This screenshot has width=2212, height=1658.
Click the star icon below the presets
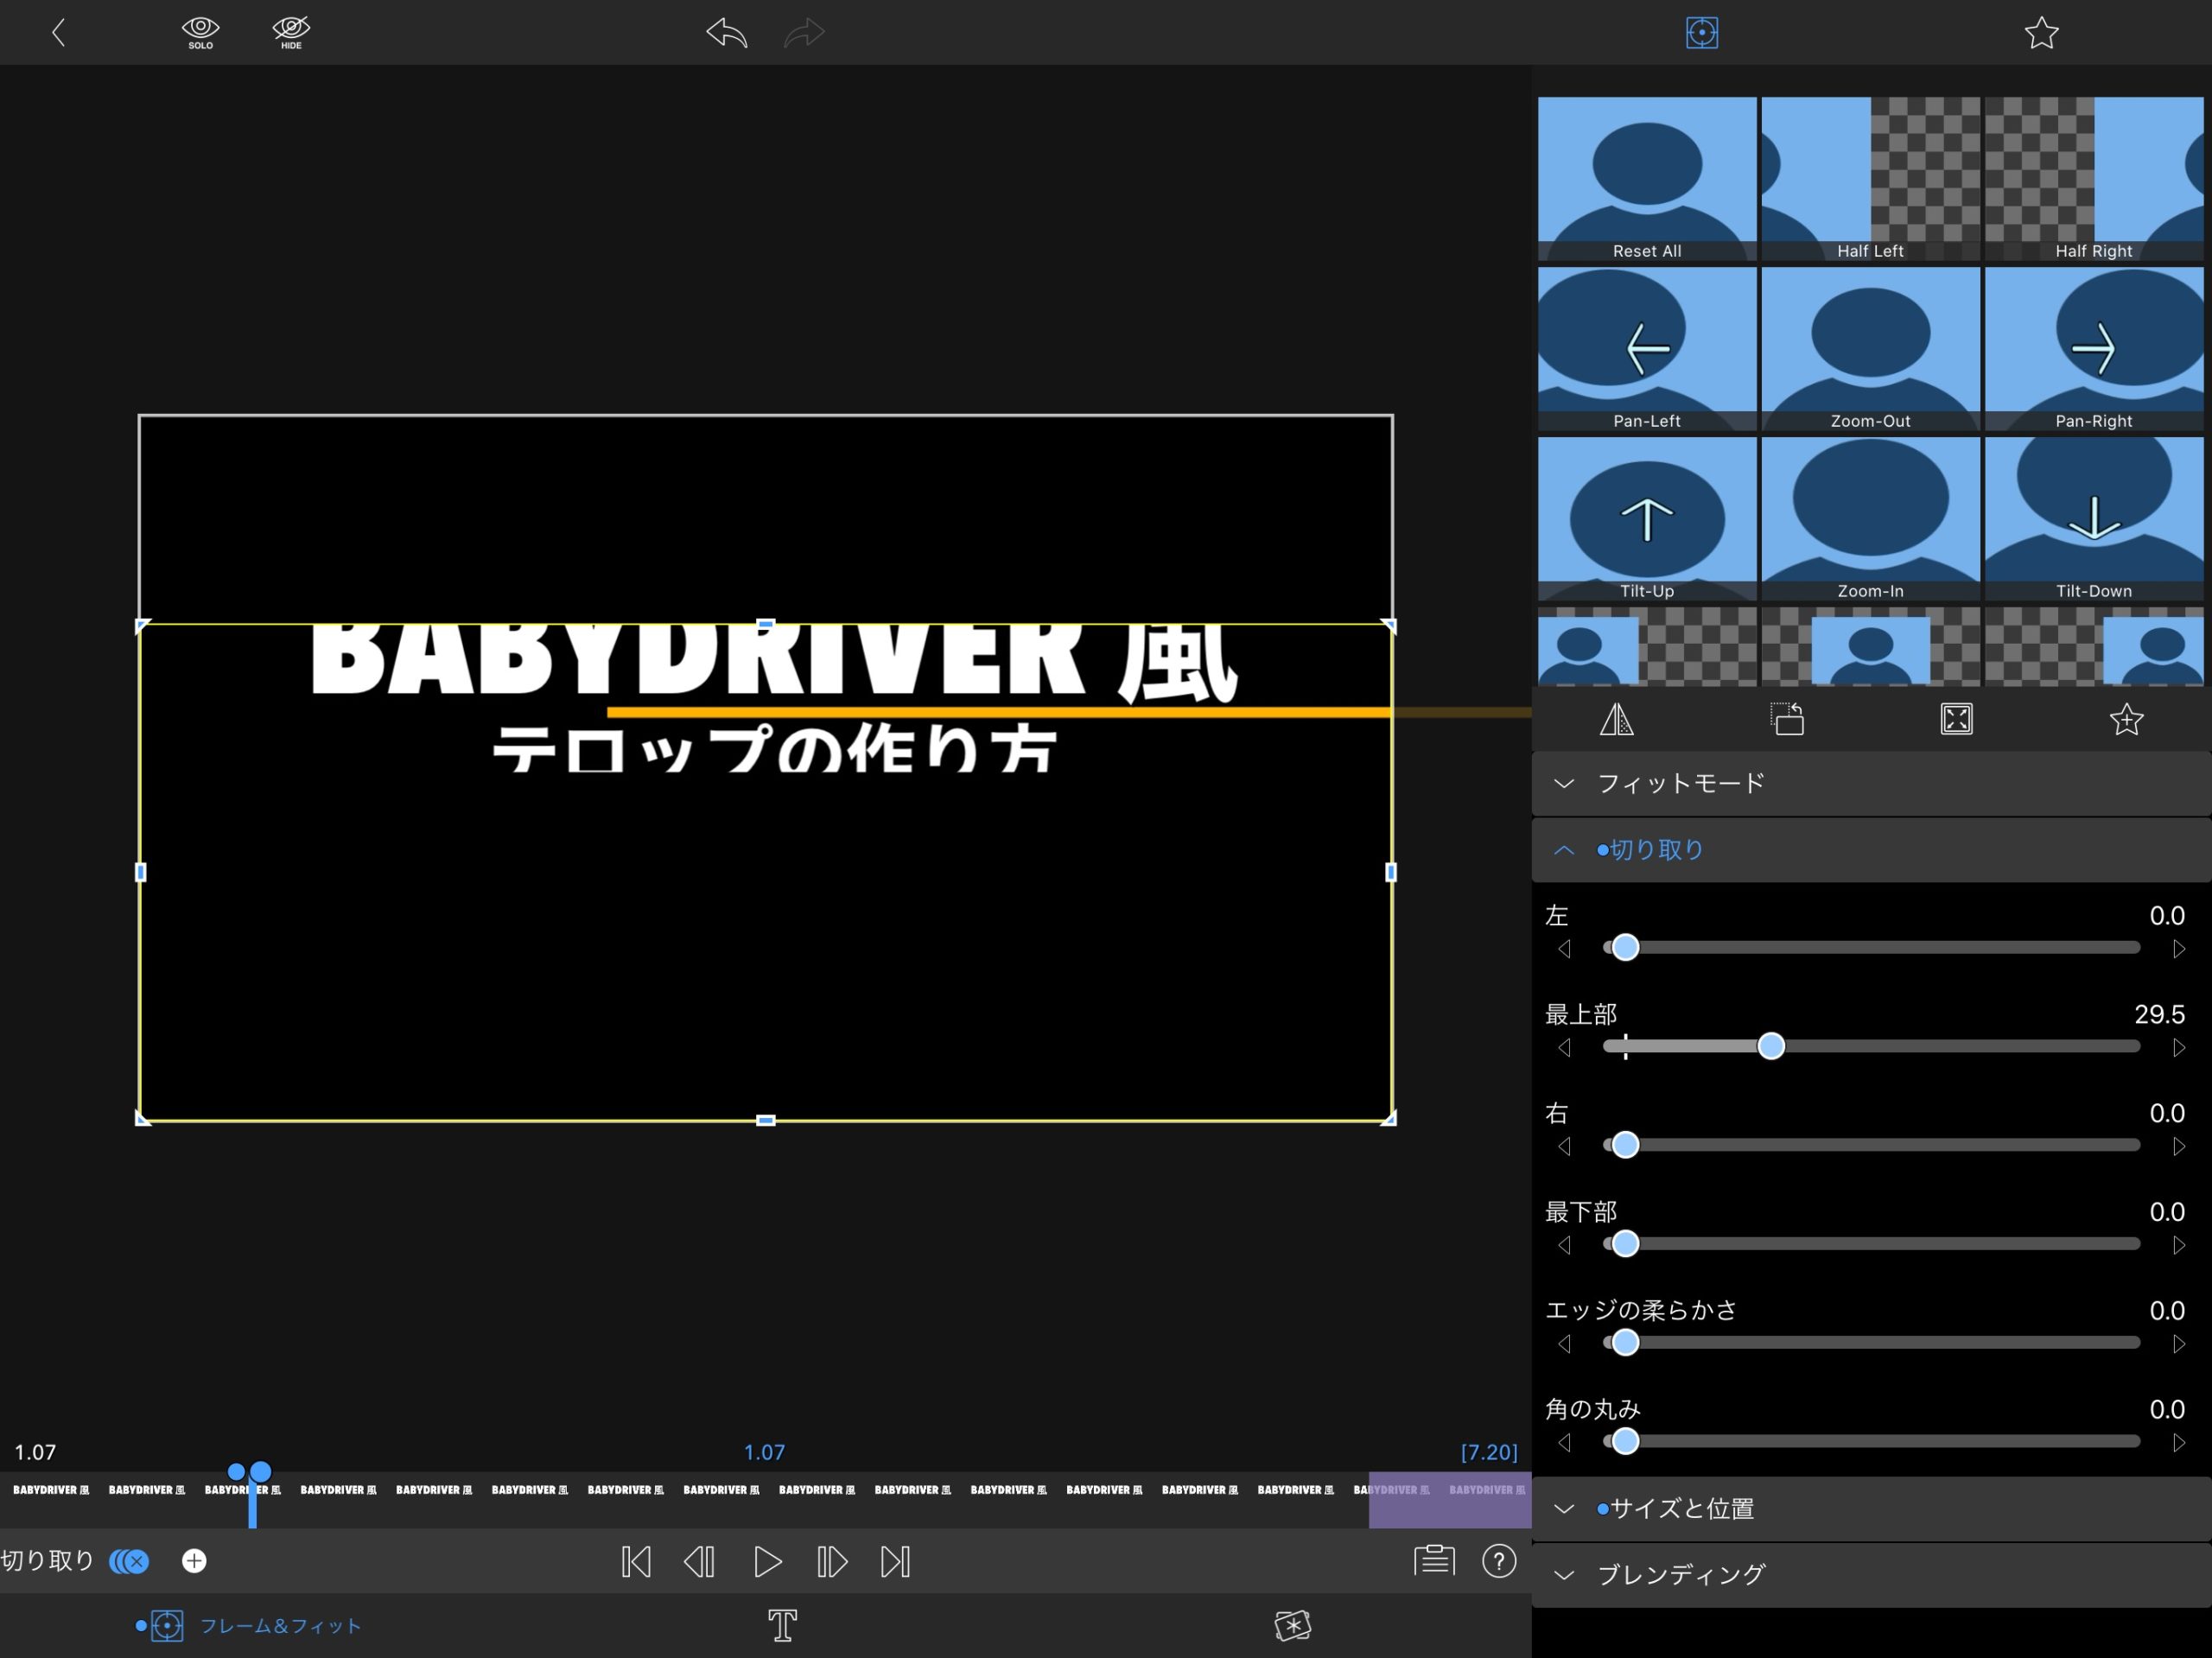click(x=2126, y=719)
